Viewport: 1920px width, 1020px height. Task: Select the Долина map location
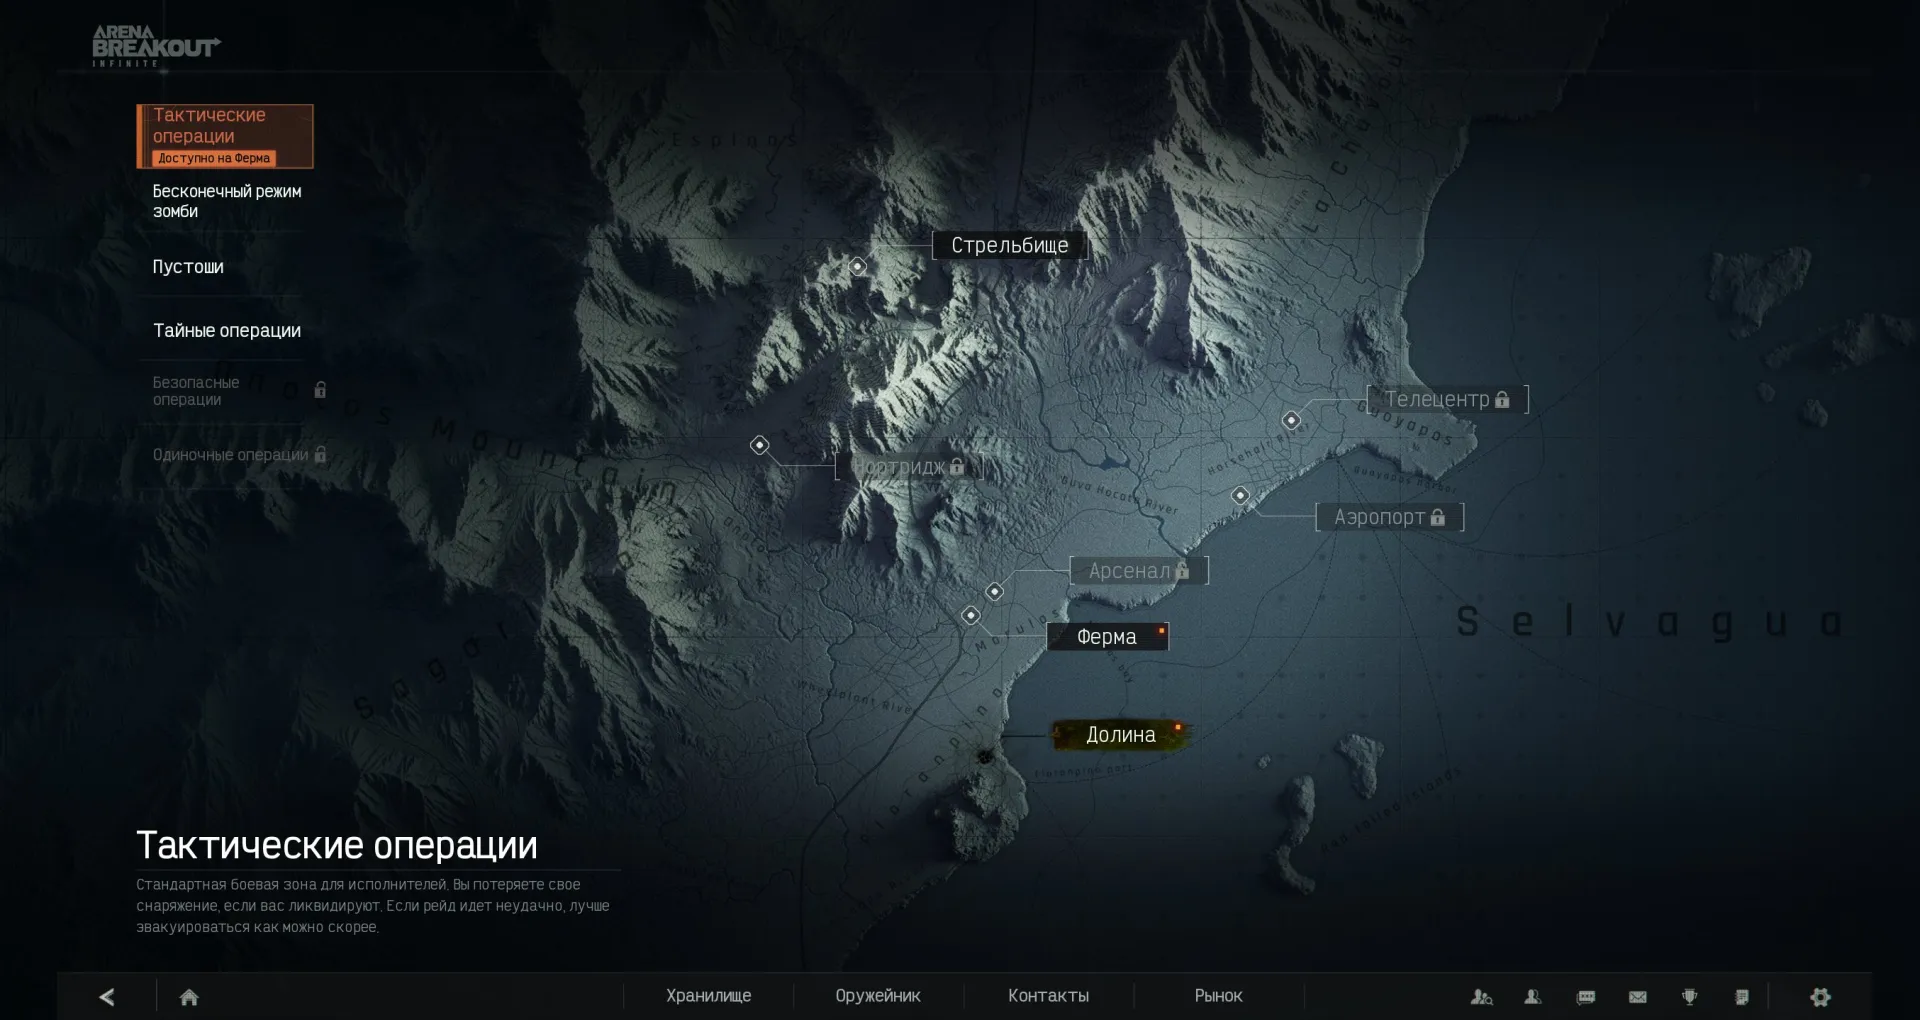click(1121, 735)
